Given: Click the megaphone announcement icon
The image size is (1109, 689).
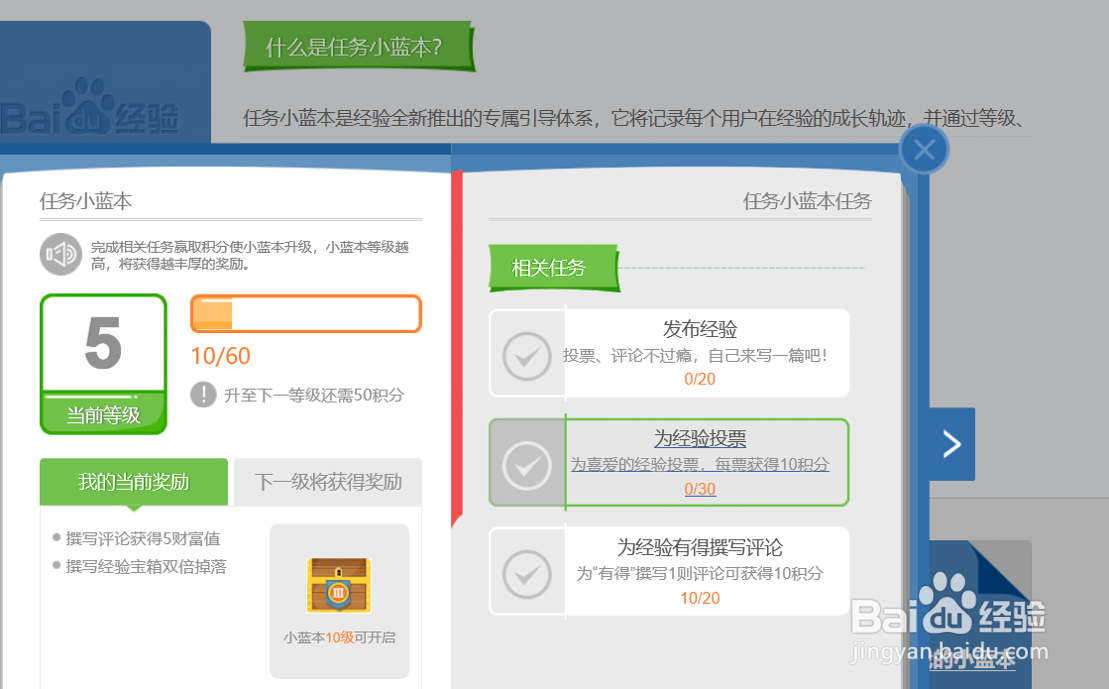Looking at the screenshot, I should coord(60,253).
